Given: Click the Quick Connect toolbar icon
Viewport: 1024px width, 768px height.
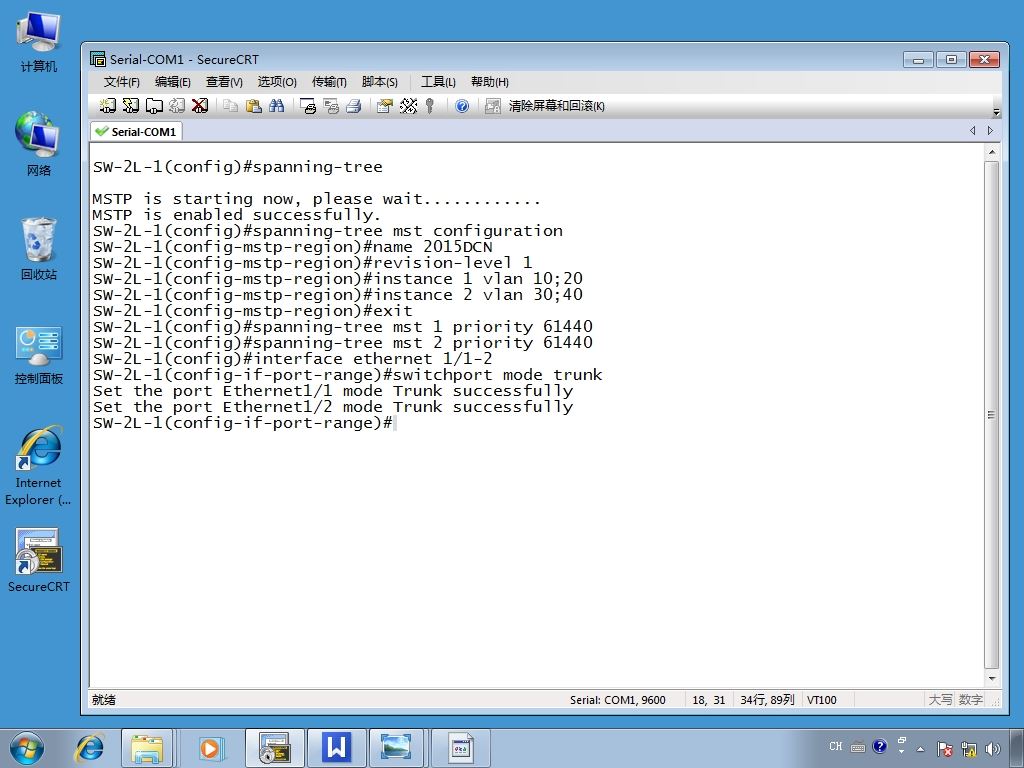Looking at the screenshot, I should pos(131,106).
